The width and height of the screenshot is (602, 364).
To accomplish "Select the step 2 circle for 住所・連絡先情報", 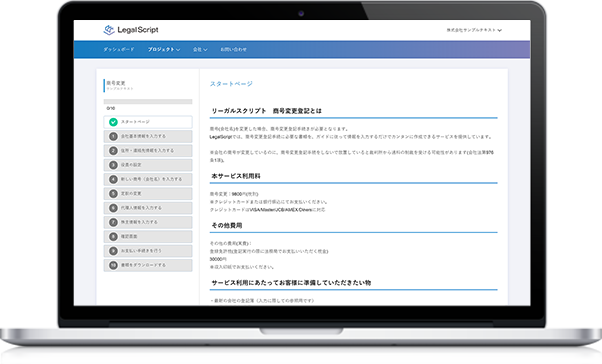I will (113, 151).
